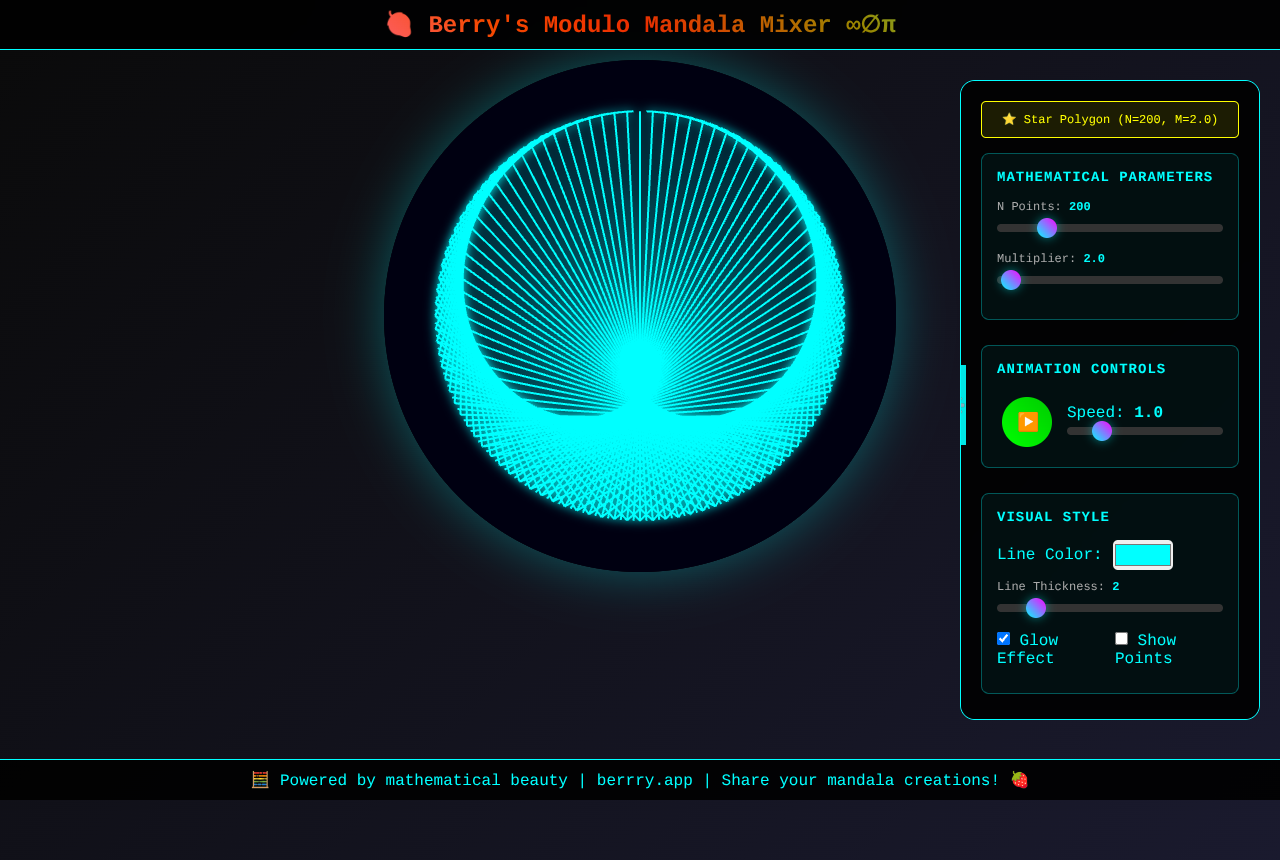Enable the Show Points checkbox
Viewport: 1280px width, 860px height.
[x=1121, y=639]
